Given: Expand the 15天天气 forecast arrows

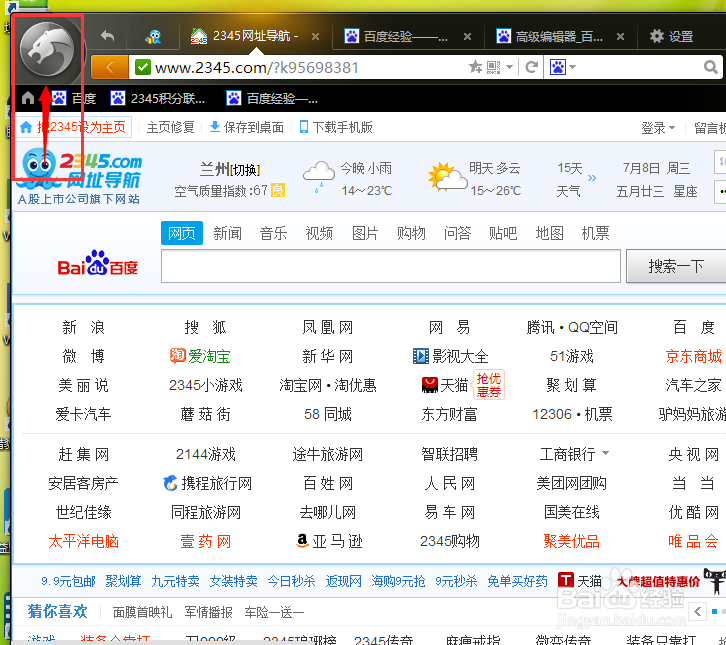Looking at the screenshot, I should (592, 178).
